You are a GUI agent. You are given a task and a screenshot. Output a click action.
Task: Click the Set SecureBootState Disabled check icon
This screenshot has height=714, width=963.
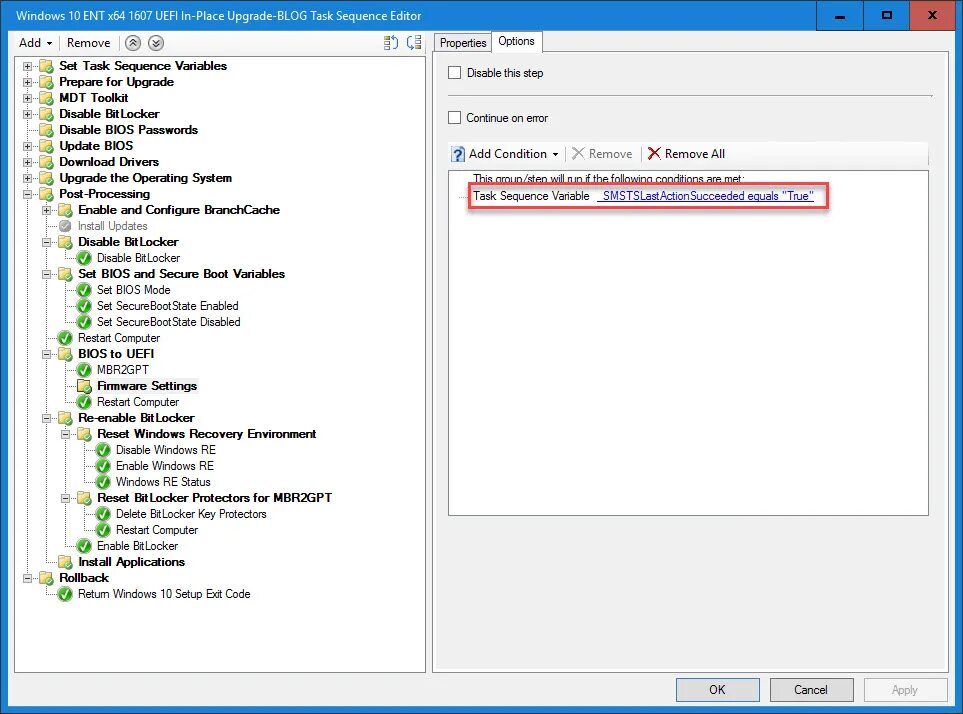tap(84, 322)
